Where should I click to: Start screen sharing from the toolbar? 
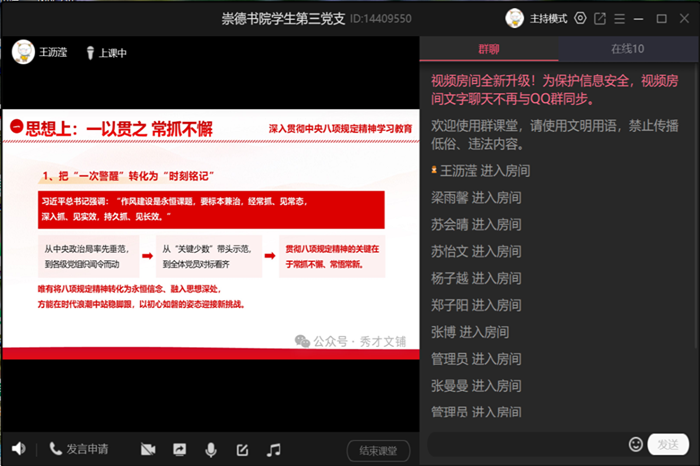click(180, 449)
